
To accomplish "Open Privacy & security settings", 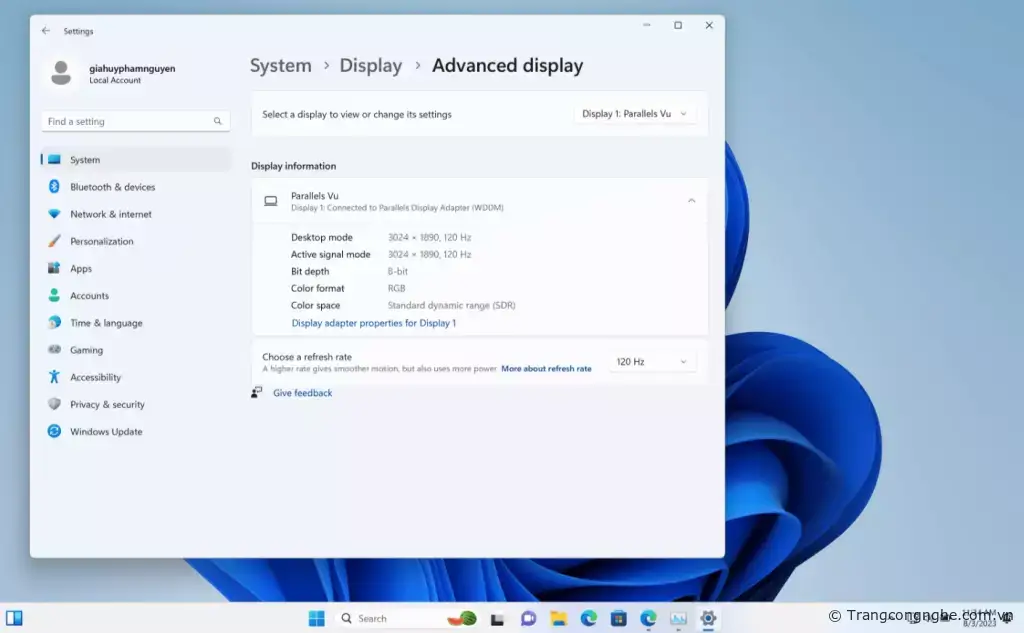I will pyautogui.click(x=107, y=405).
